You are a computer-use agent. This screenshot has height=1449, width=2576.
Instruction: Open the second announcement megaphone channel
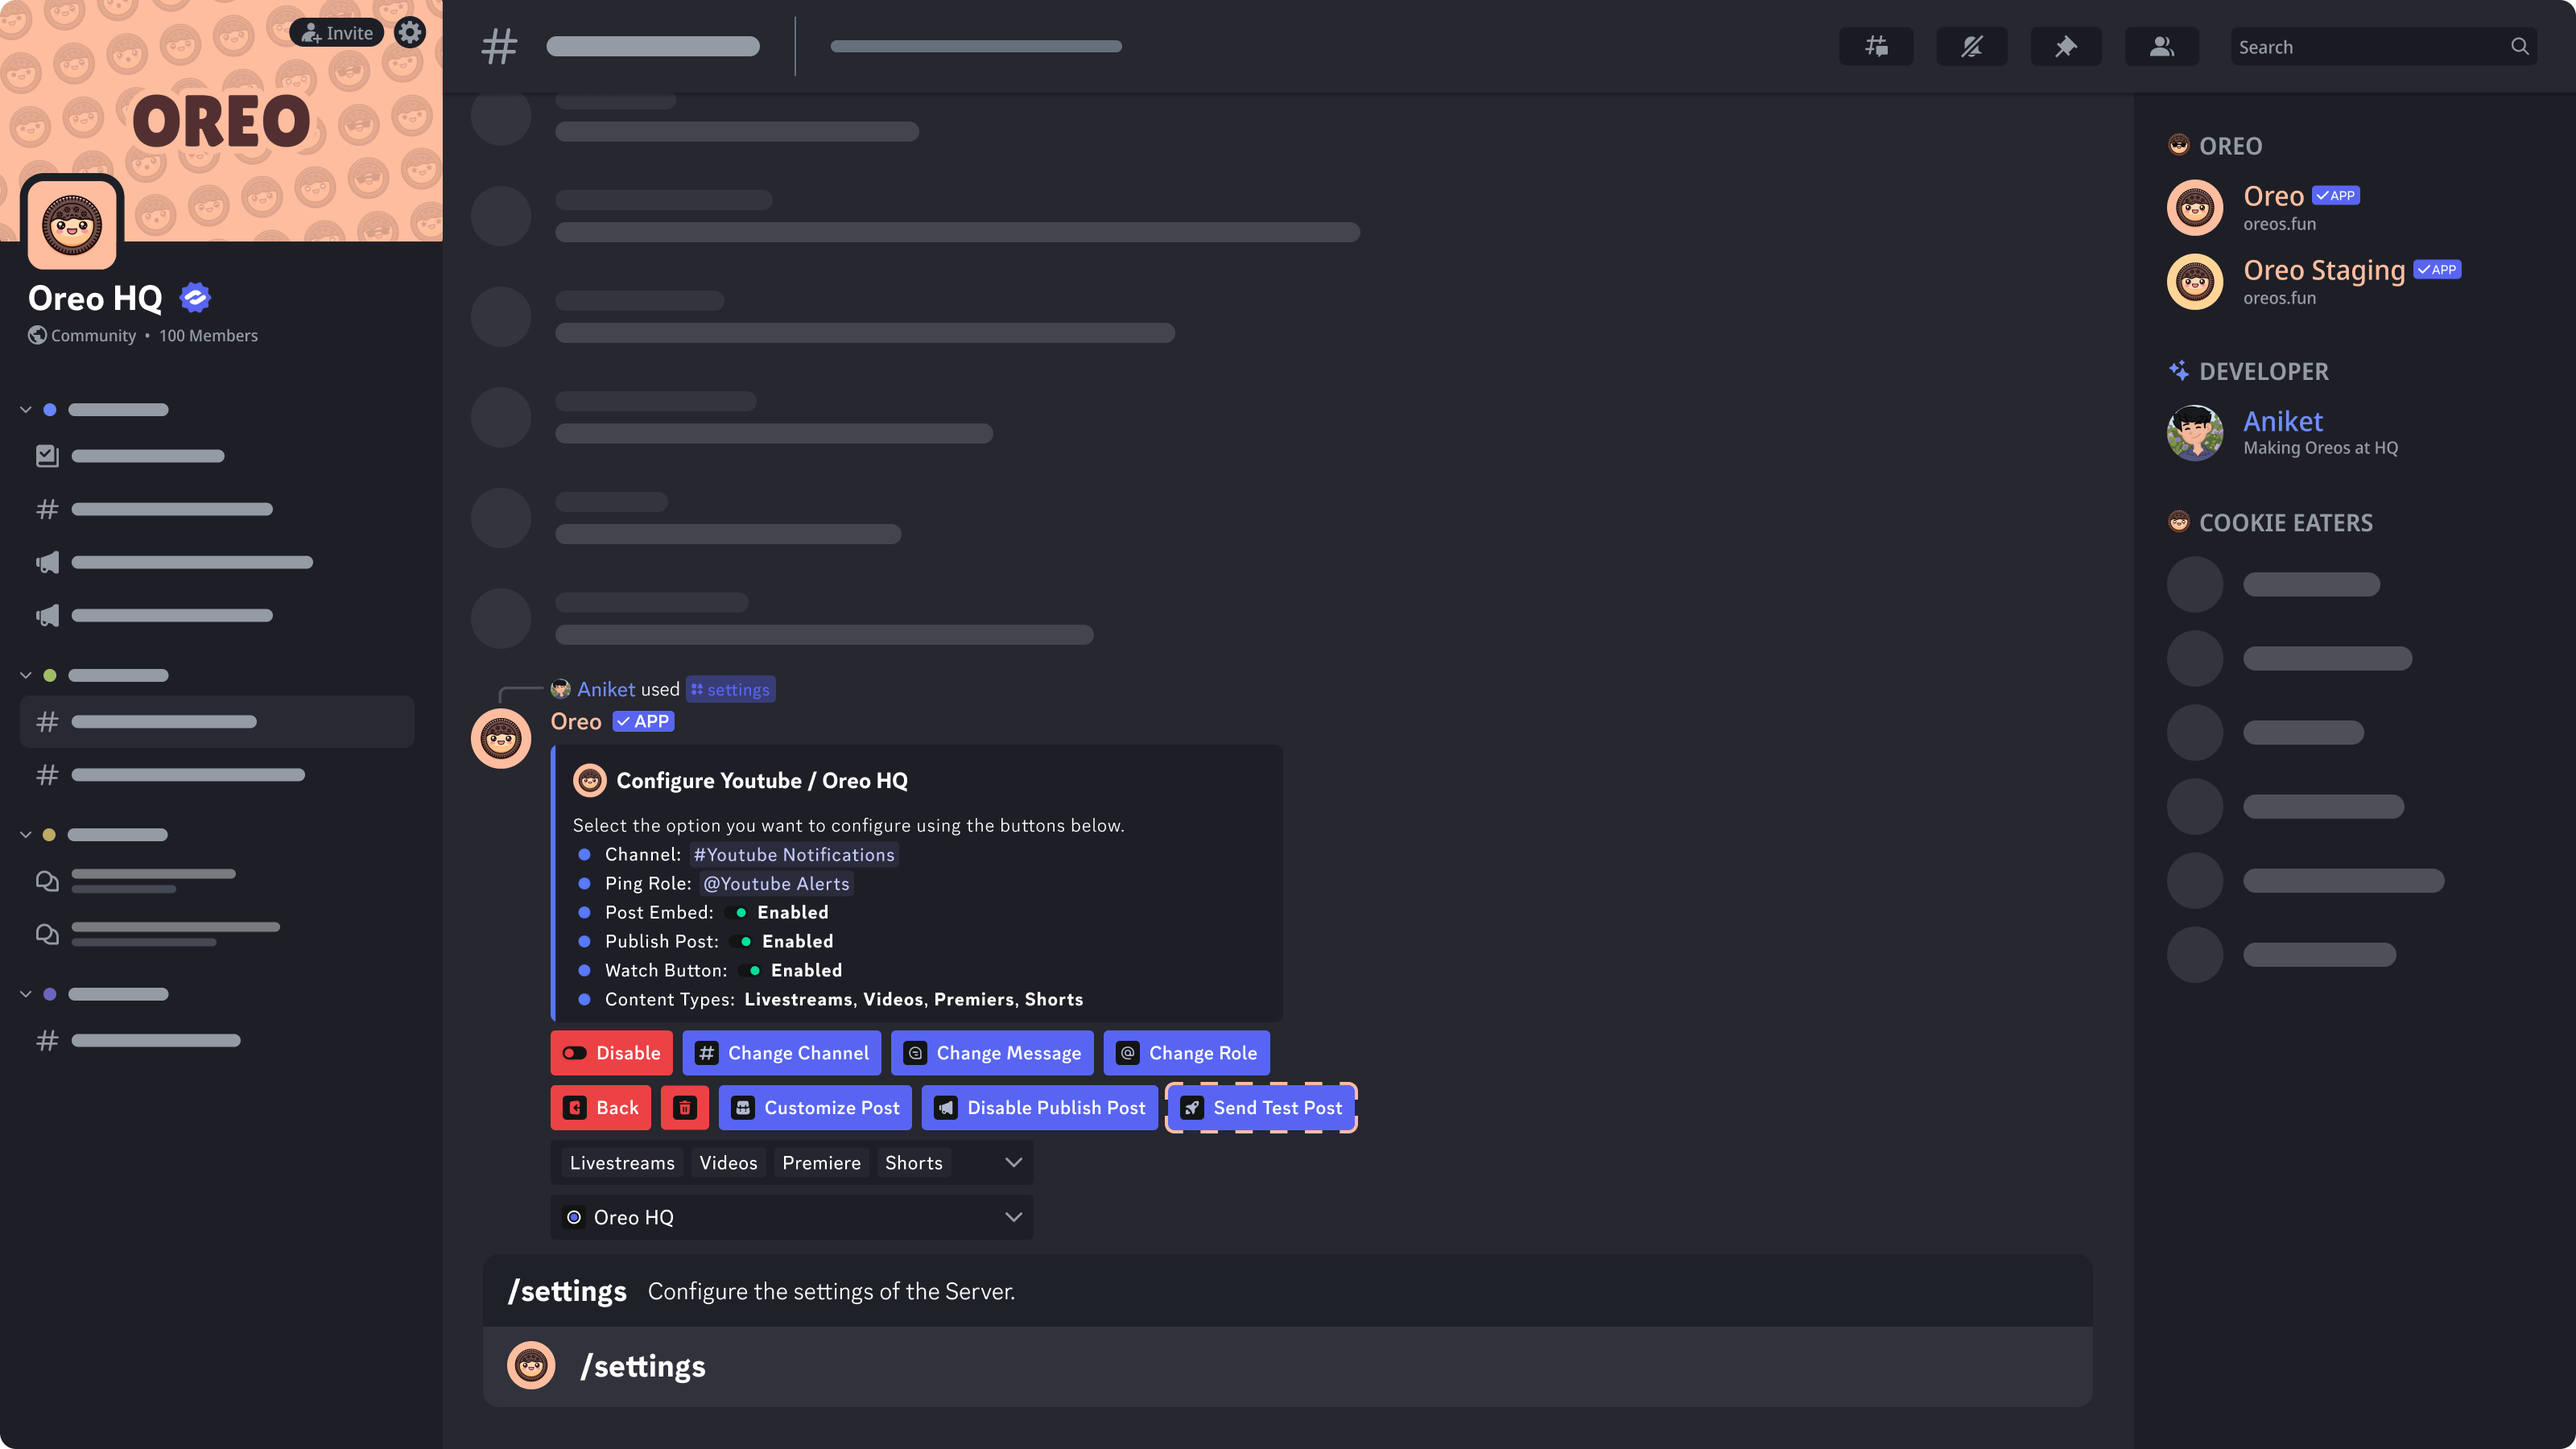pyautogui.click(x=153, y=615)
